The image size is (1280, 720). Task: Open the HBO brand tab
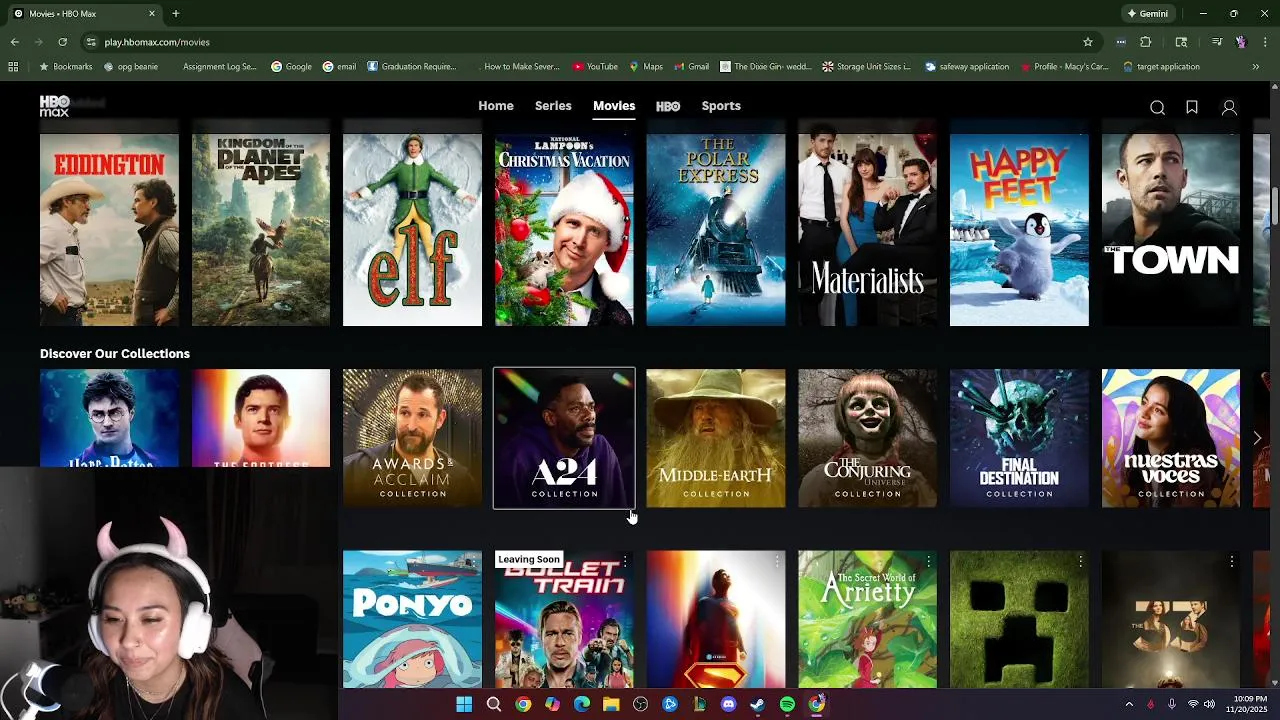pos(668,106)
